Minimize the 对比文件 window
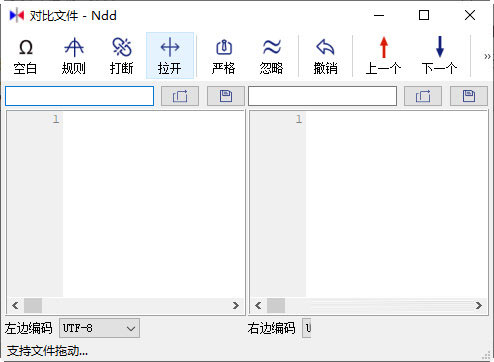This screenshot has height=362, width=494. click(379, 15)
